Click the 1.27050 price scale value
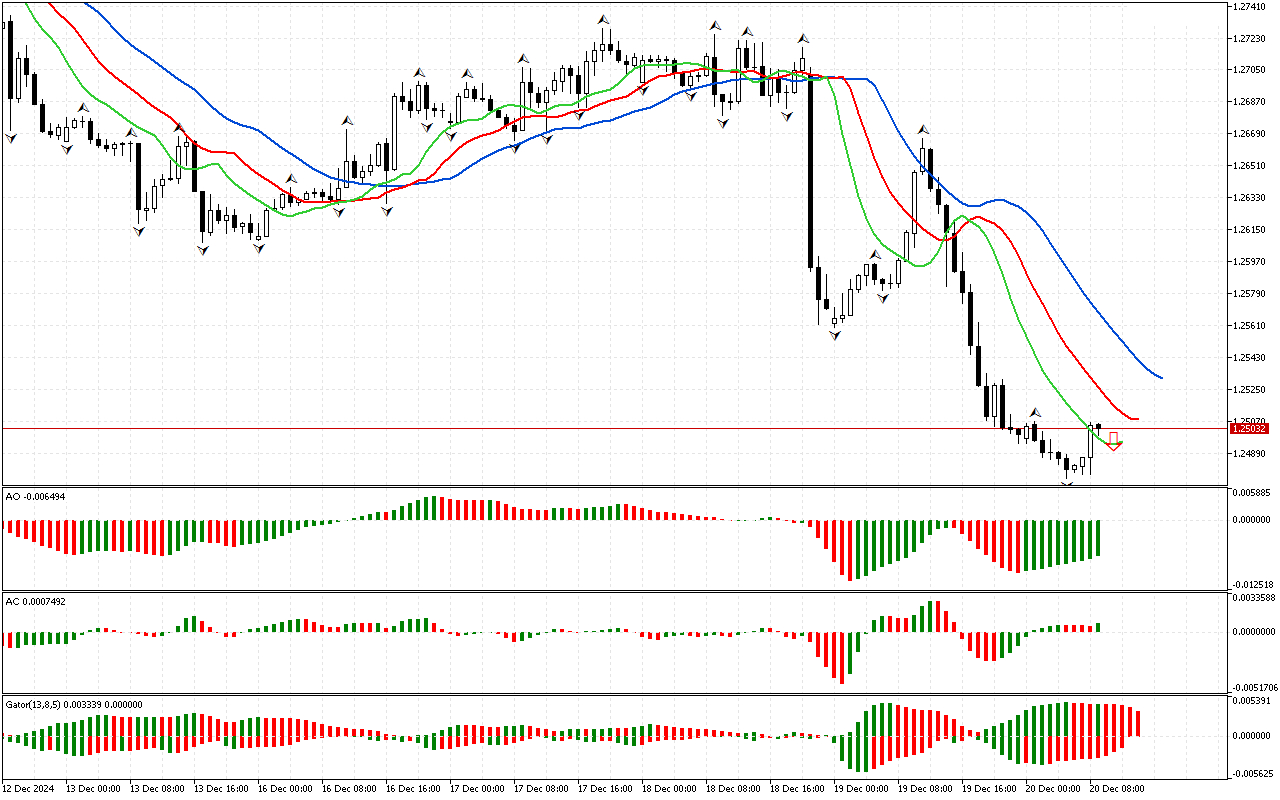The image size is (1280, 800). click(1250, 70)
